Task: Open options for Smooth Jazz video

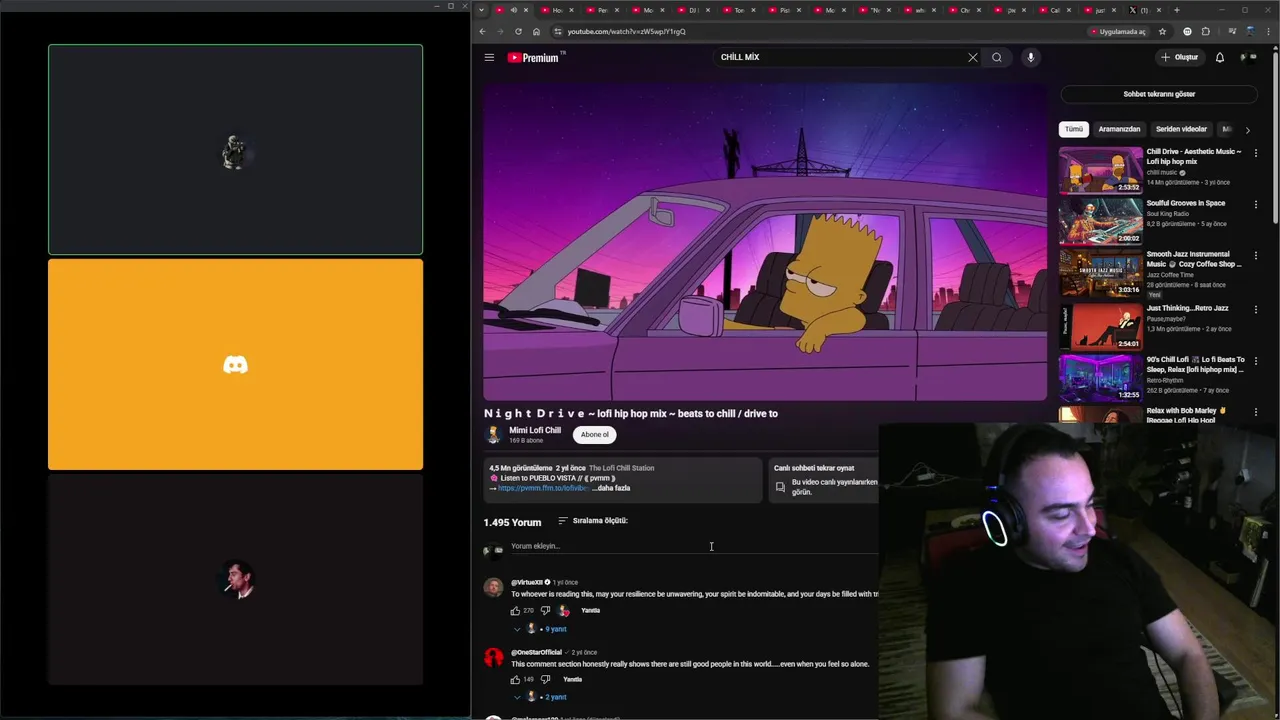Action: [x=1255, y=255]
